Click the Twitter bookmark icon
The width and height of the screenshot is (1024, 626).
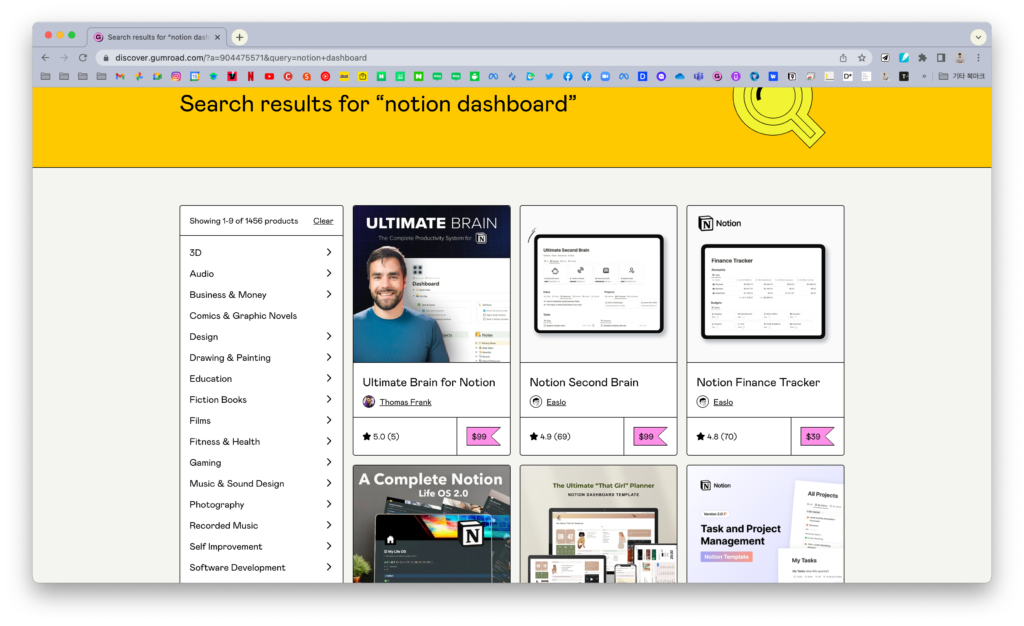click(549, 76)
